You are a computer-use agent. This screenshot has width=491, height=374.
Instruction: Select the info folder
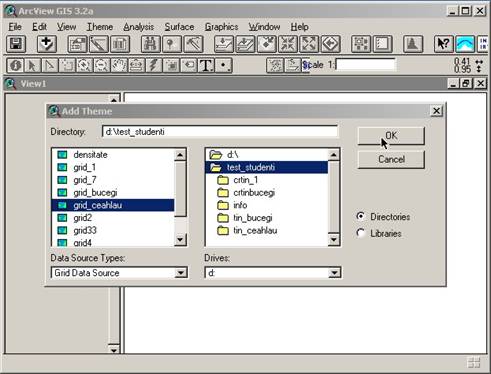coord(267,205)
